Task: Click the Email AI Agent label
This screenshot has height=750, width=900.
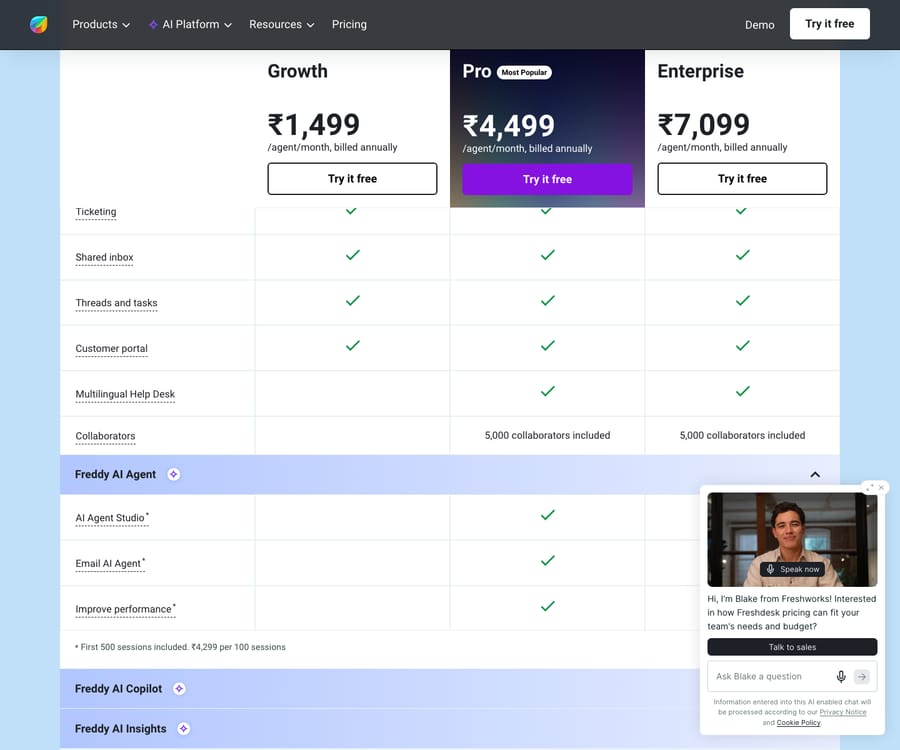Action: tap(110, 563)
